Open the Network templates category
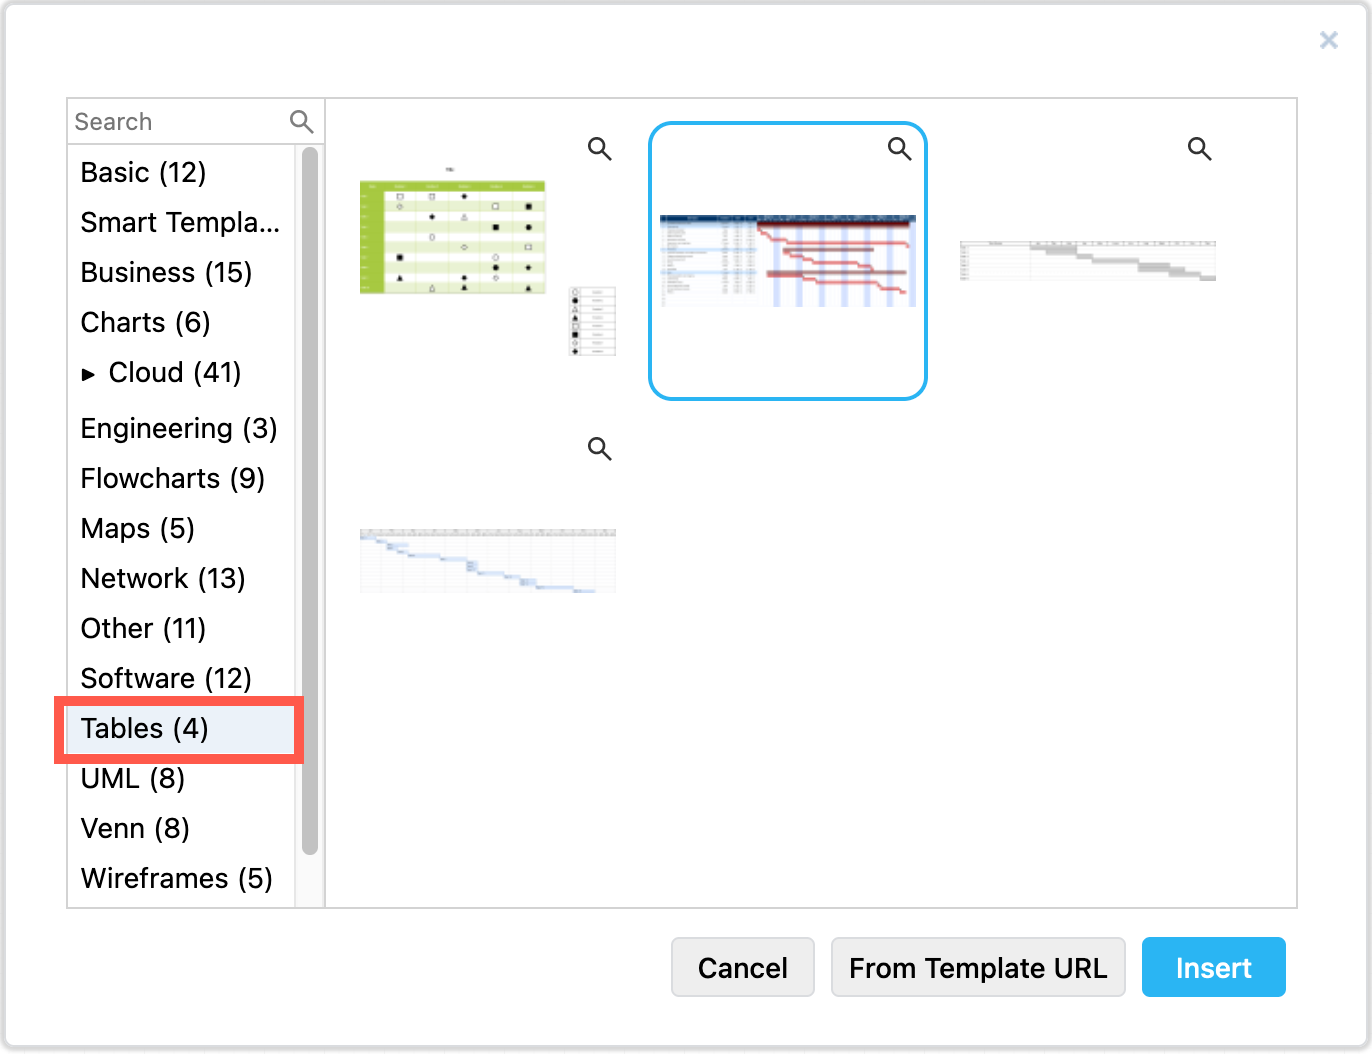 coord(162,578)
